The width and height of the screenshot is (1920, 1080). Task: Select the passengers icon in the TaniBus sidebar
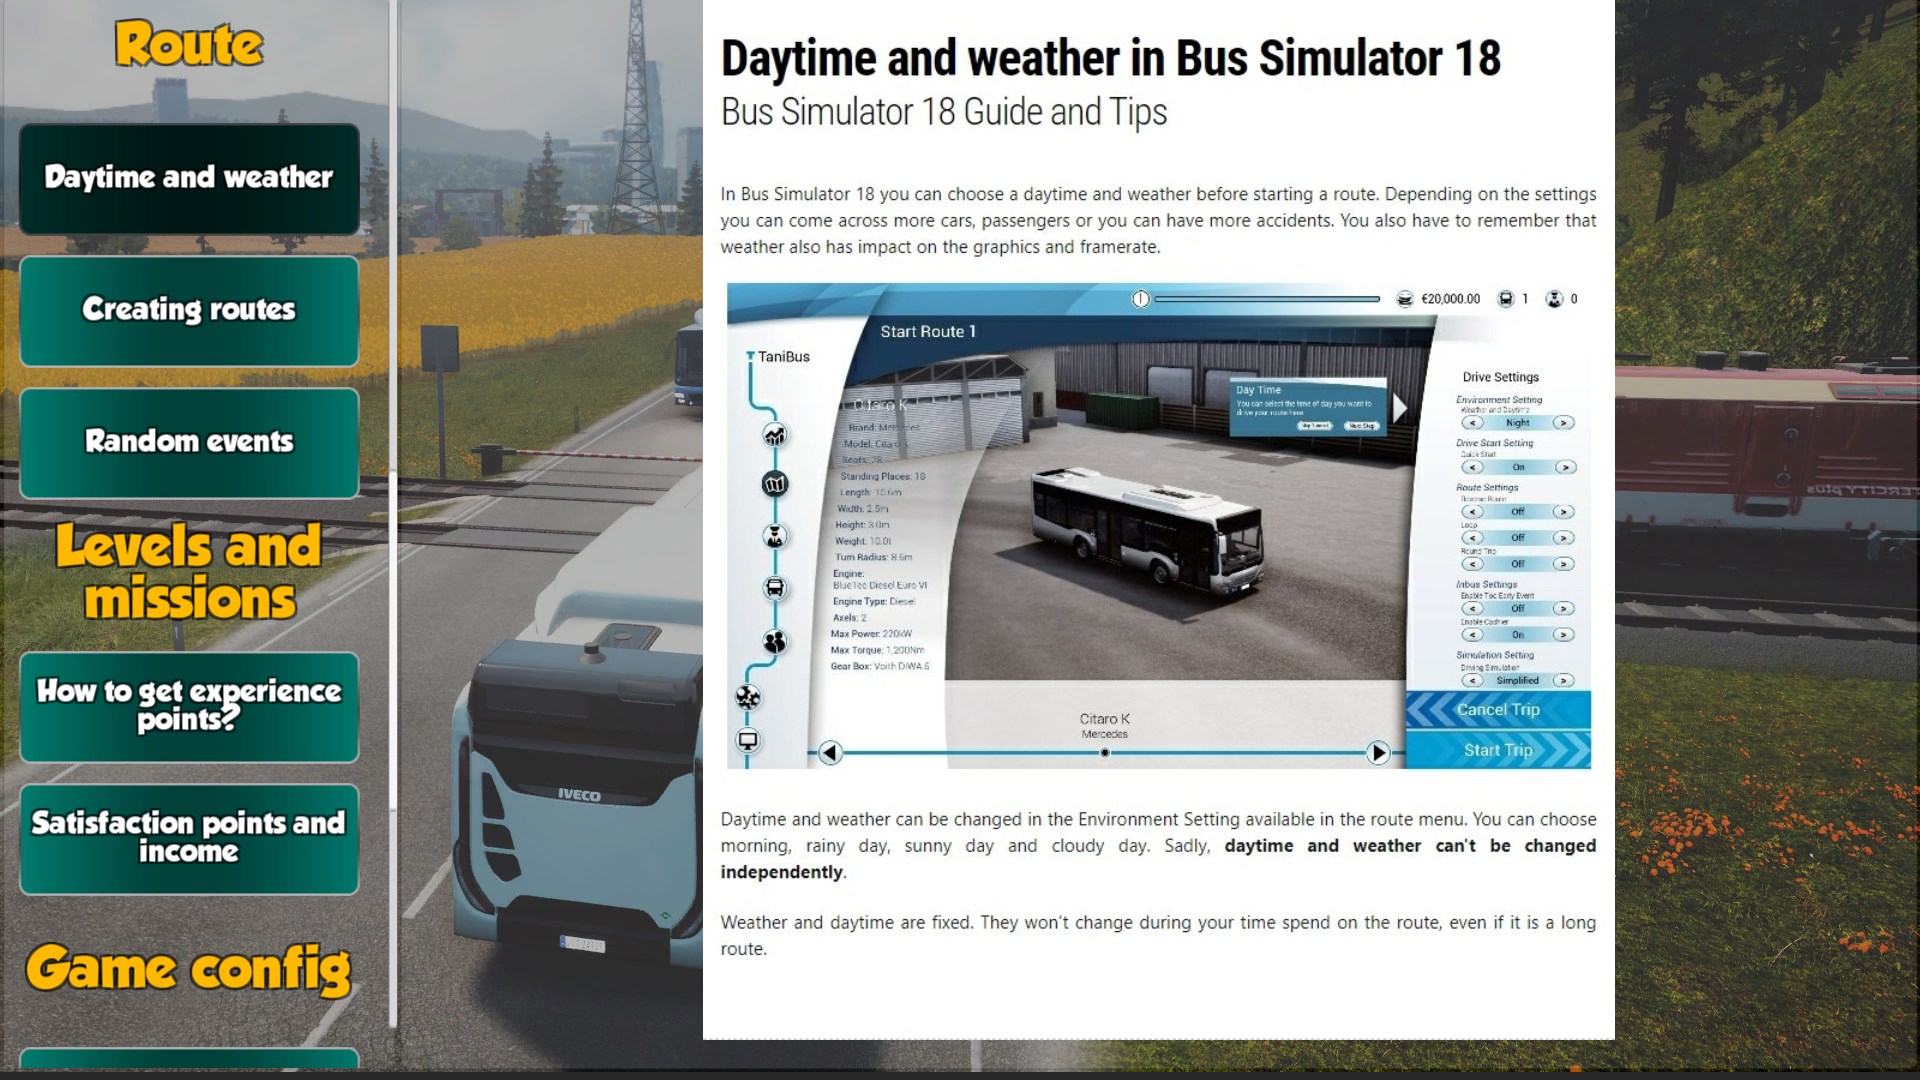[775, 641]
